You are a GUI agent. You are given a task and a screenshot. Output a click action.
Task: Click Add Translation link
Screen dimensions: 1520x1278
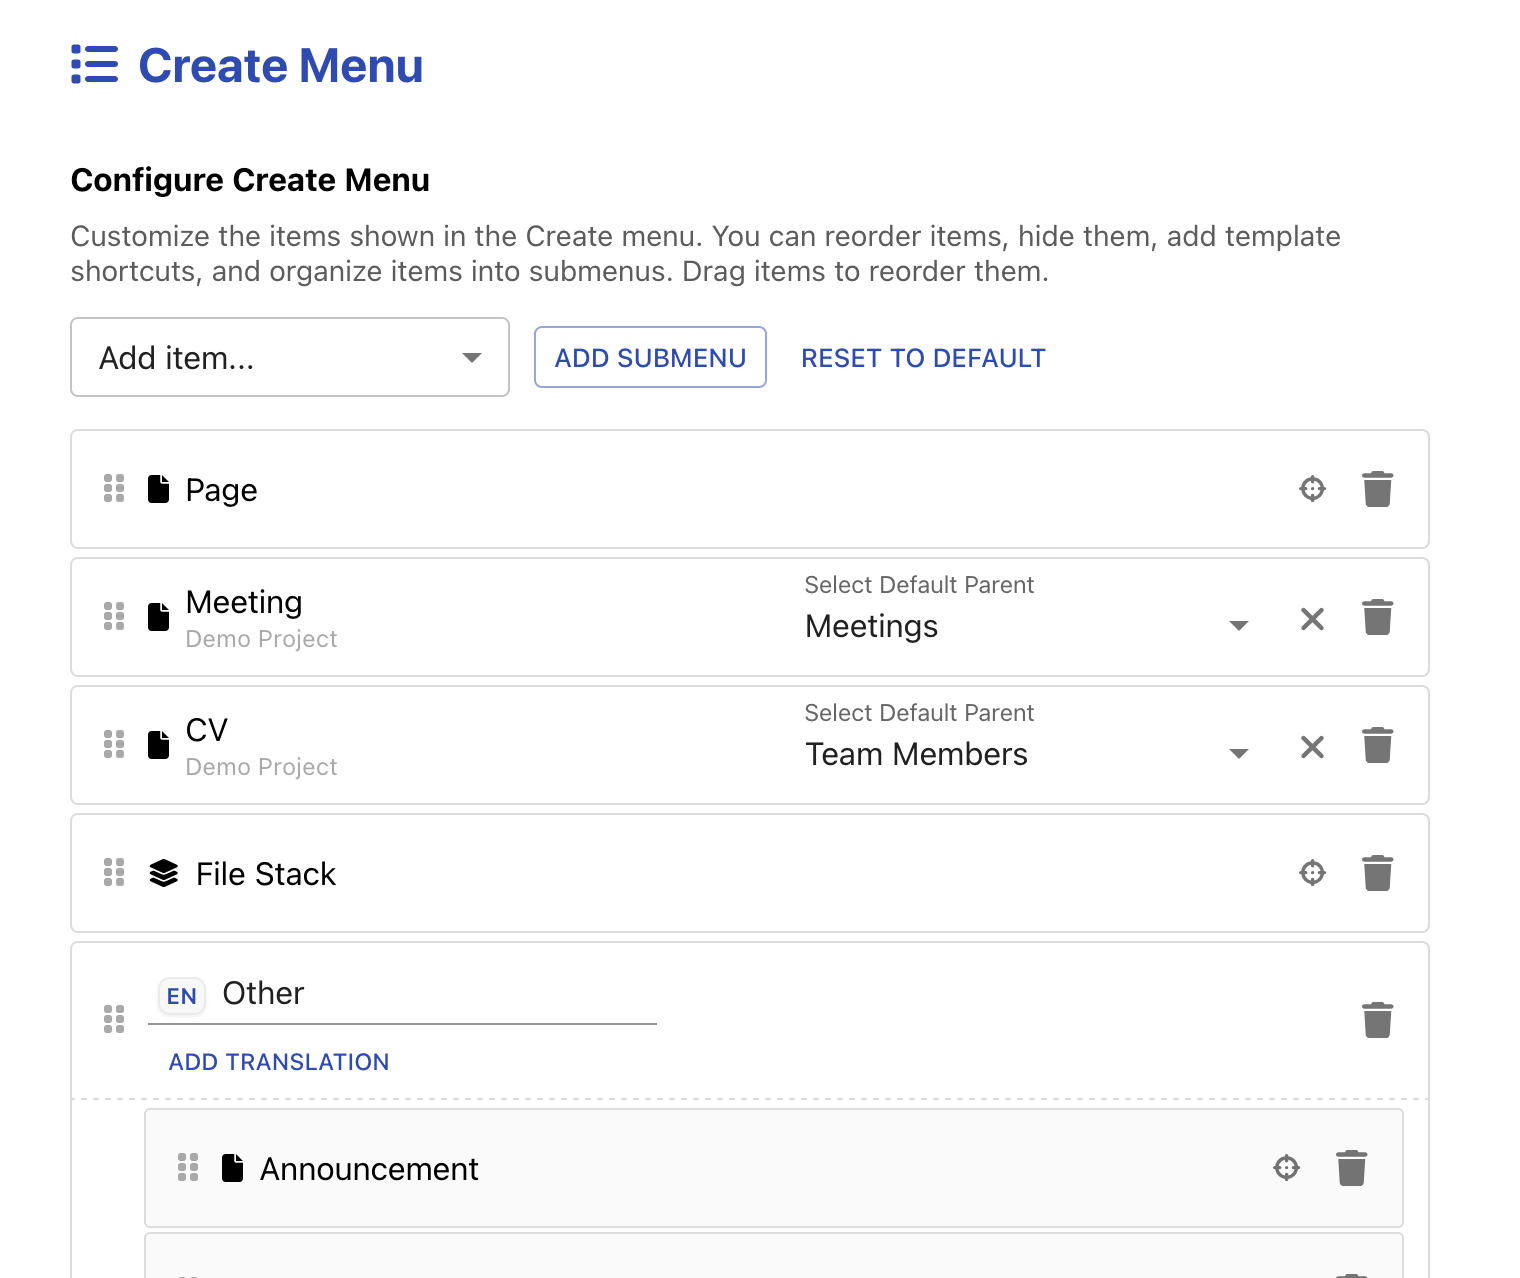point(279,1062)
